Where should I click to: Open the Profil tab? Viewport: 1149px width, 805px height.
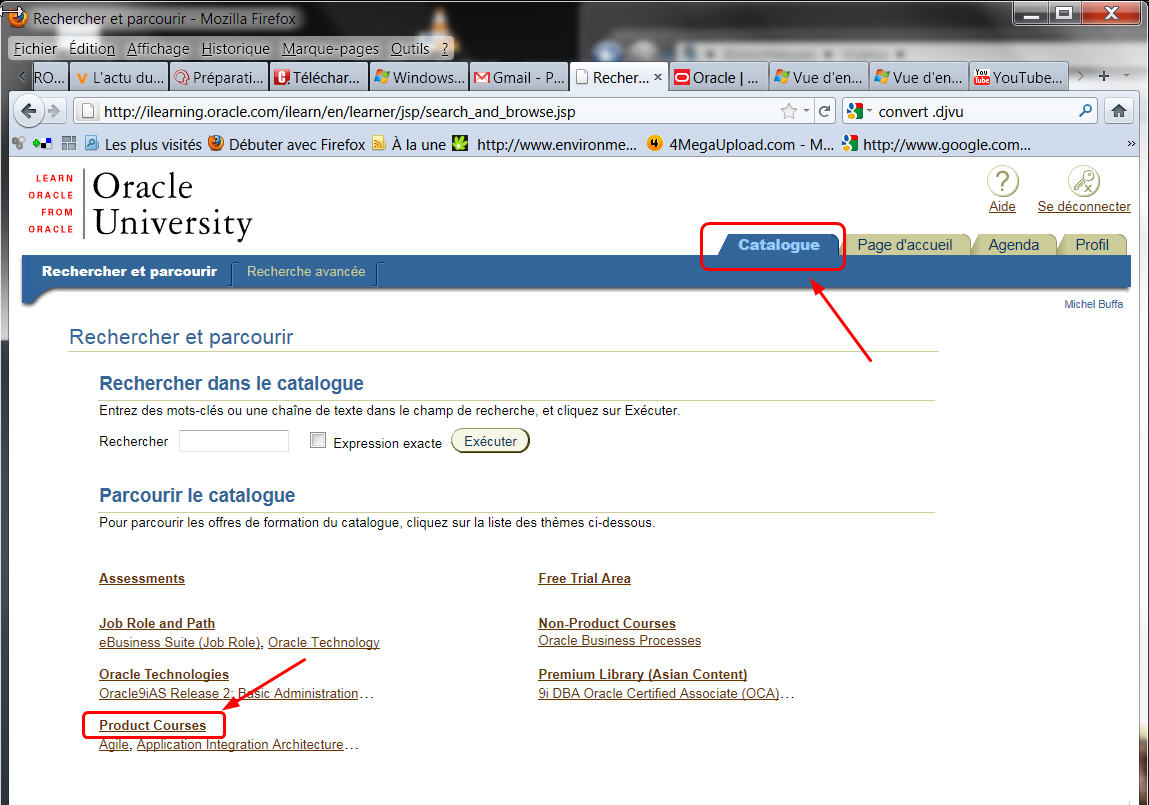pyautogui.click(x=1092, y=245)
